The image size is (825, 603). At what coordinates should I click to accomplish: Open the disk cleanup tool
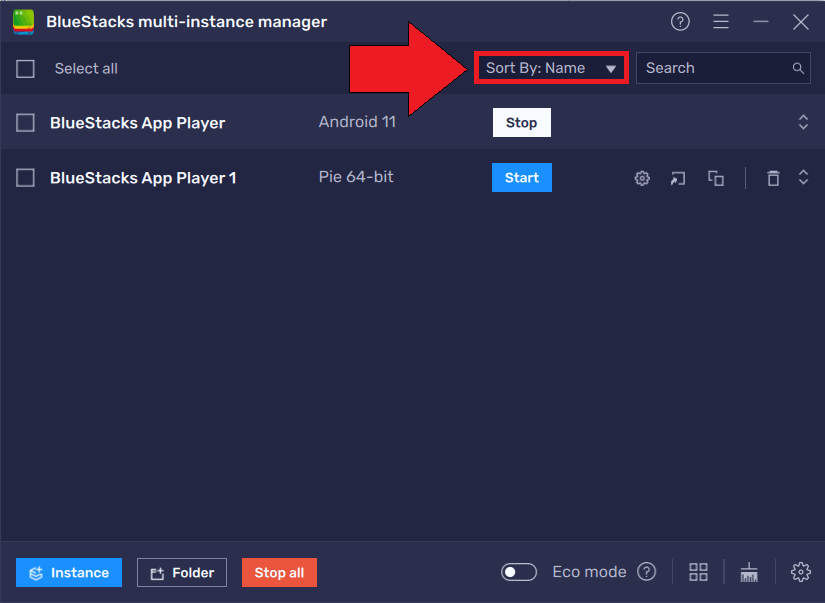pos(749,572)
